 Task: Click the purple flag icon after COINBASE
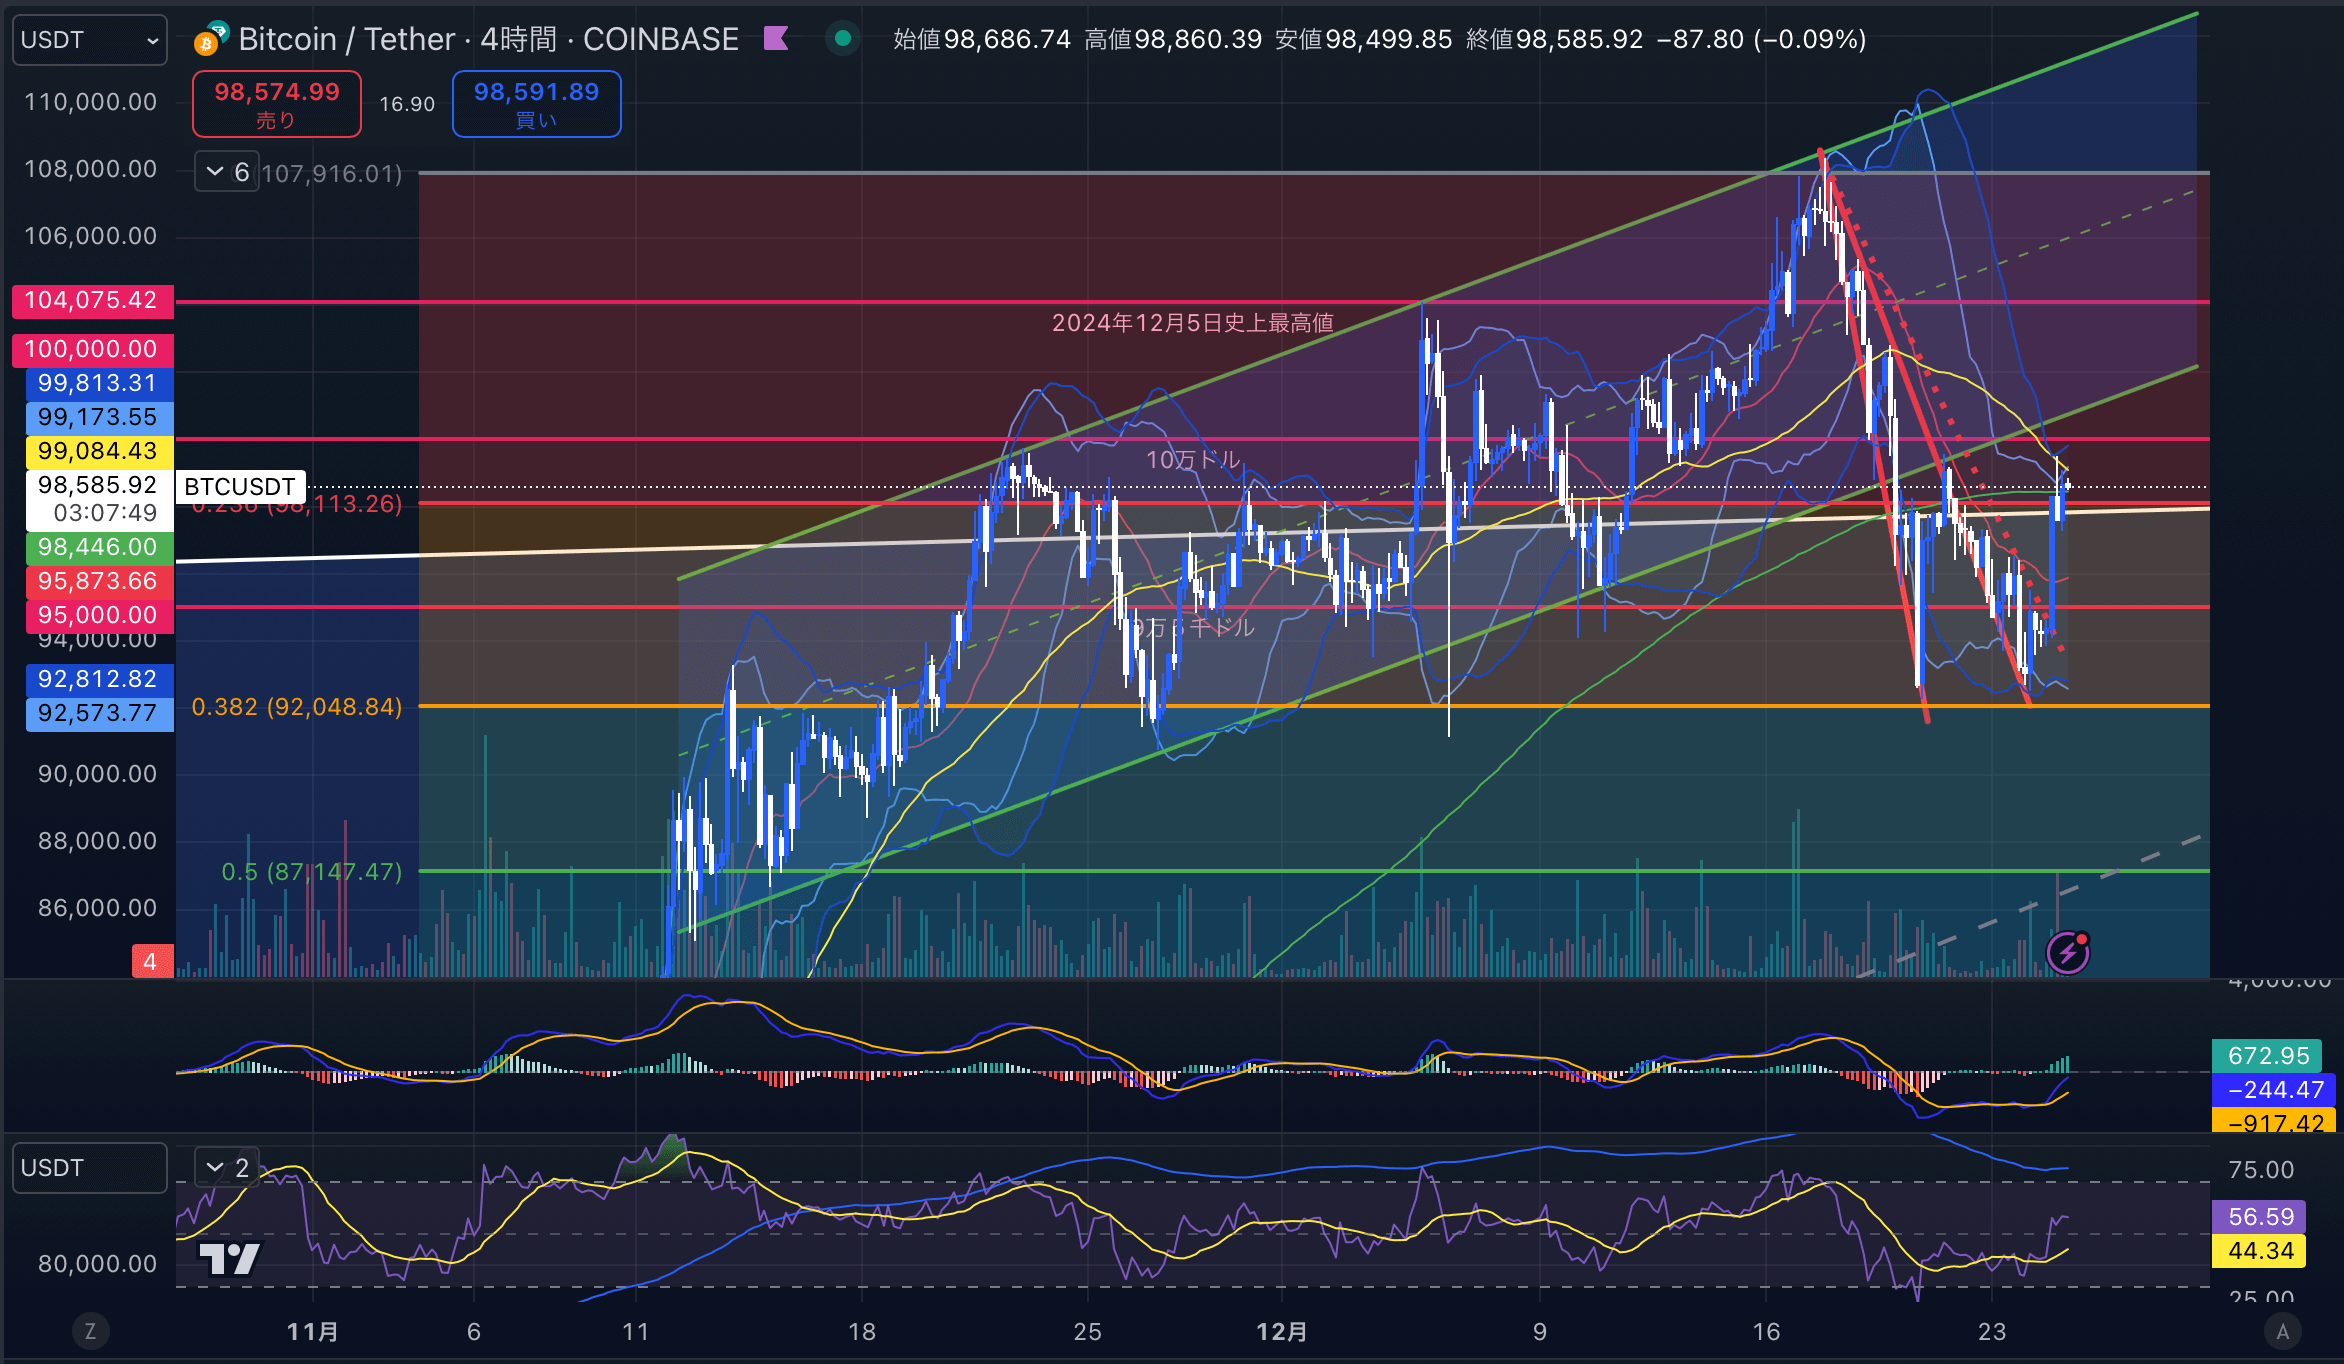pos(776,39)
